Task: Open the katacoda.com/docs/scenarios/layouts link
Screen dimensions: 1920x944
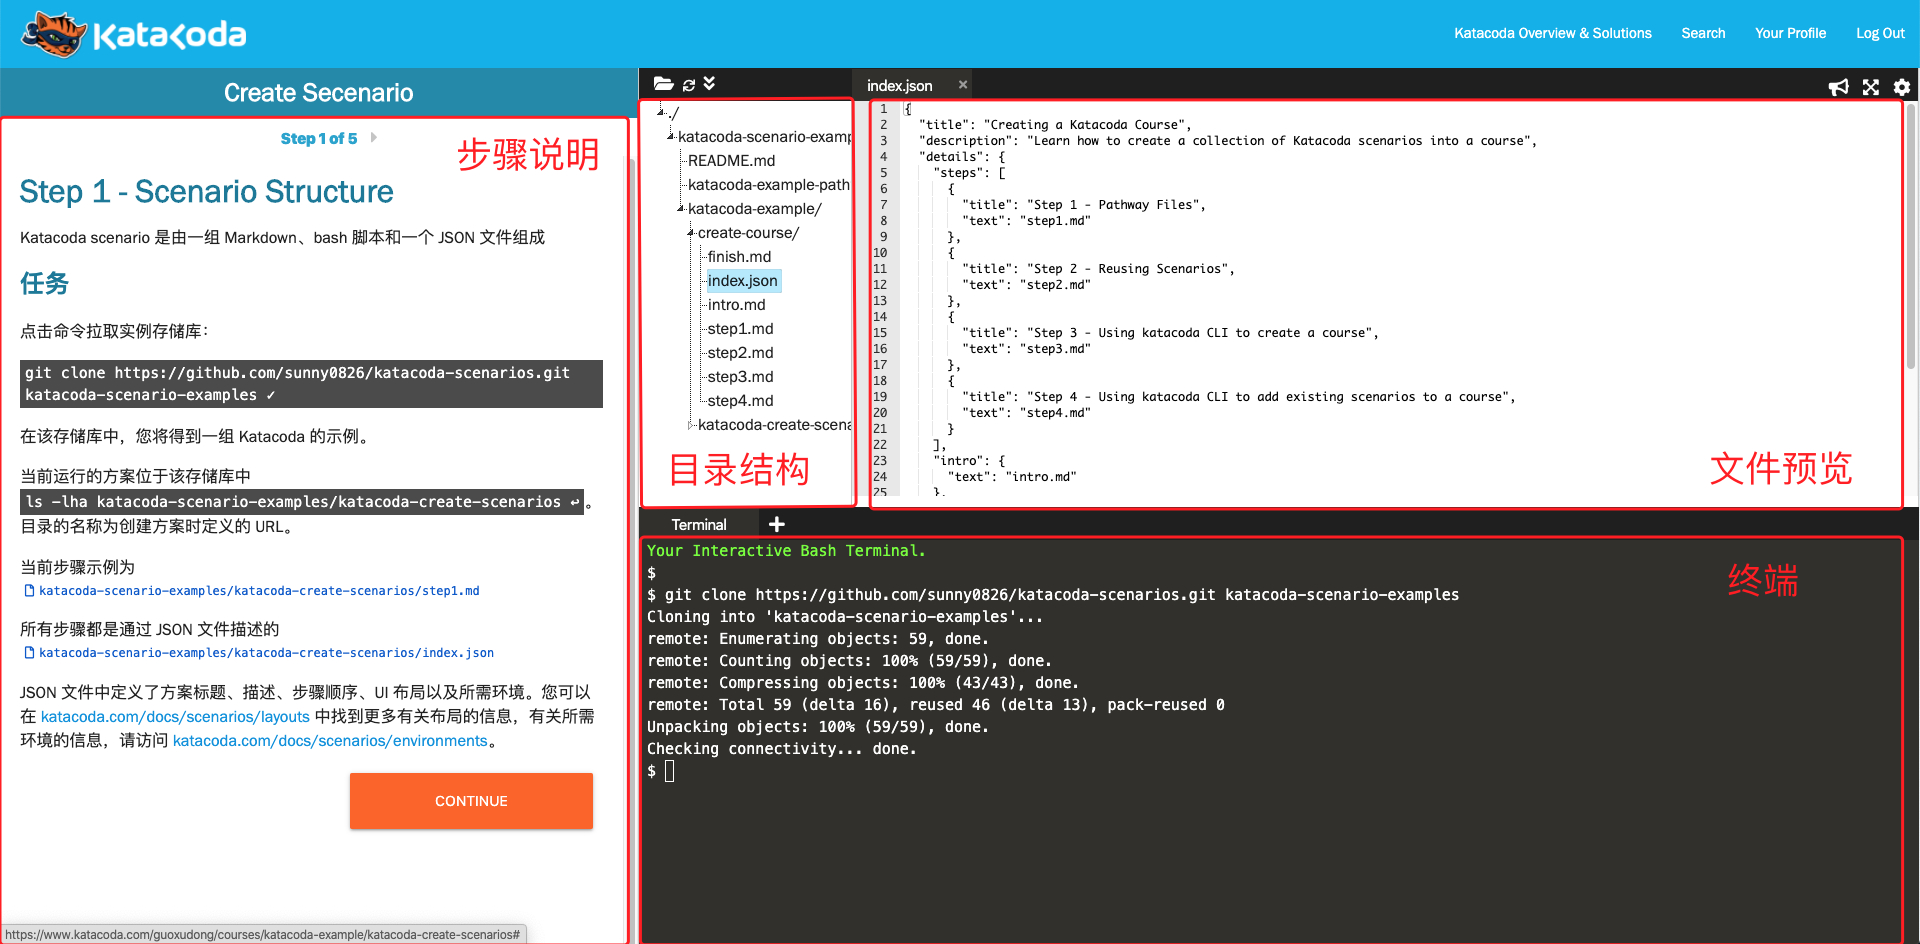Action: [x=175, y=716]
